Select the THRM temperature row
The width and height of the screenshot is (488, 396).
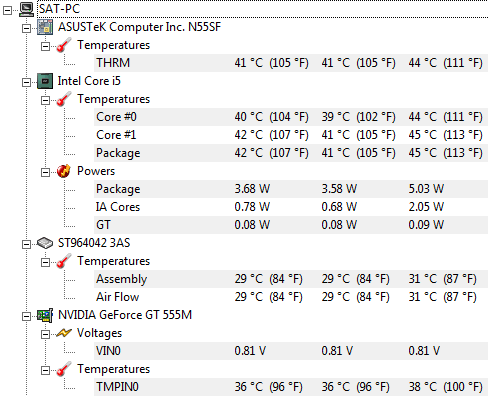[291, 63]
